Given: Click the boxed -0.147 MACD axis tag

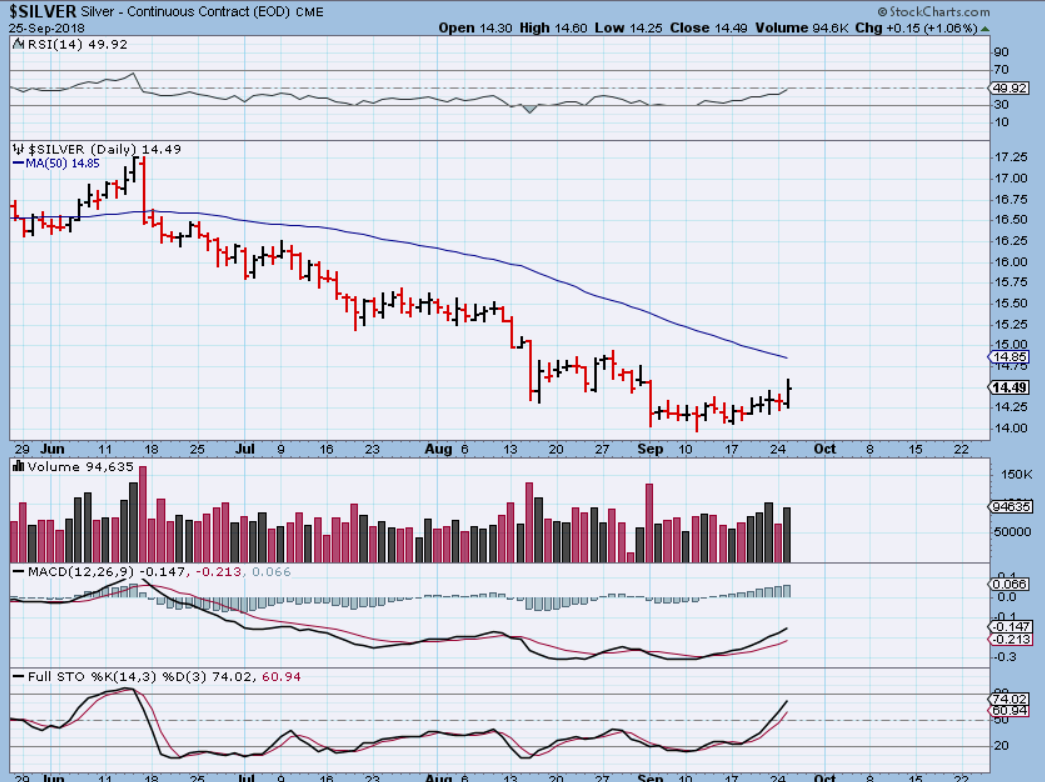Looking at the screenshot, I should [x=1011, y=627].
